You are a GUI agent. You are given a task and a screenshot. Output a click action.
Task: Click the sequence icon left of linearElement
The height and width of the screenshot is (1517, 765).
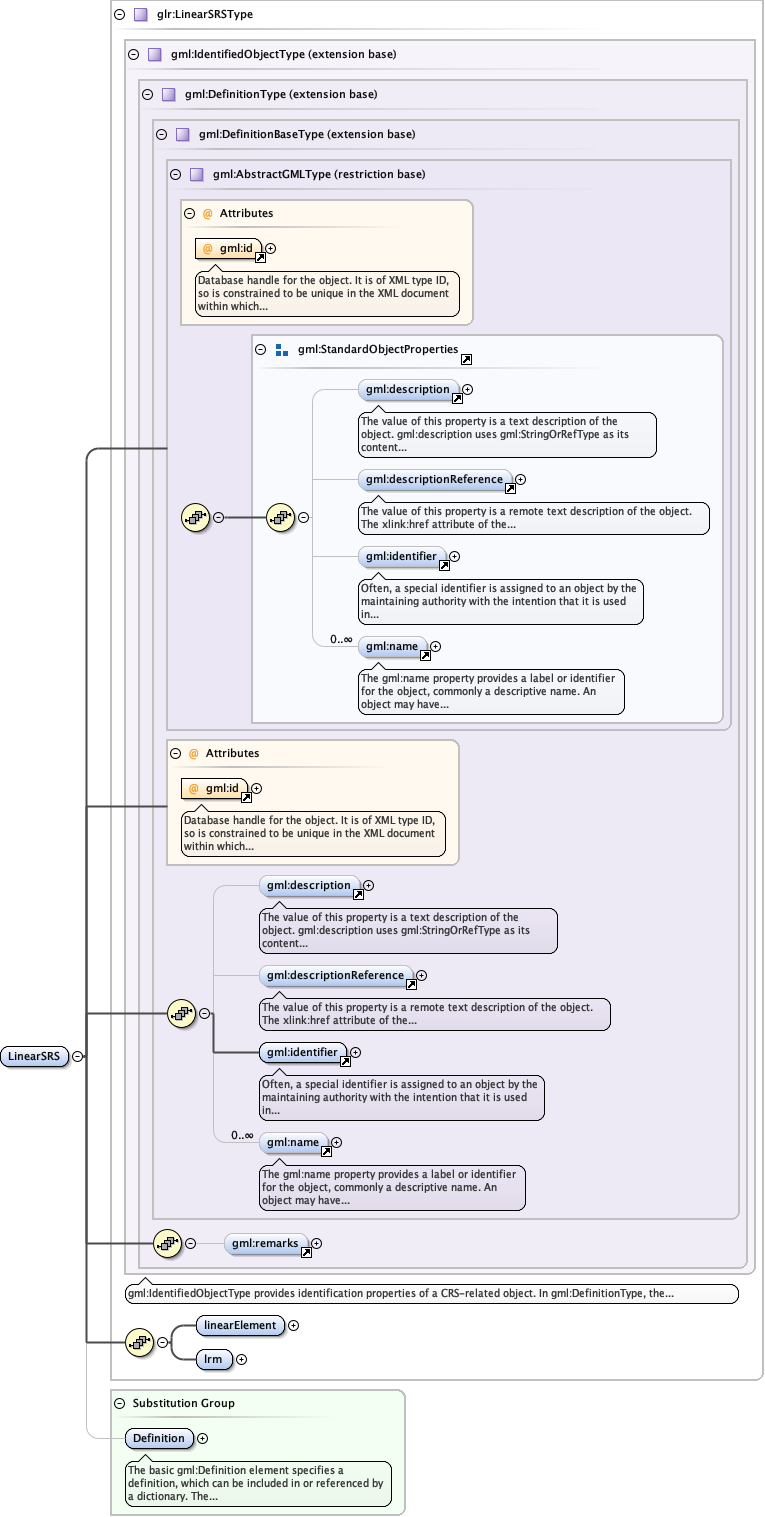pyautogui.click(x=138, y=1342)
